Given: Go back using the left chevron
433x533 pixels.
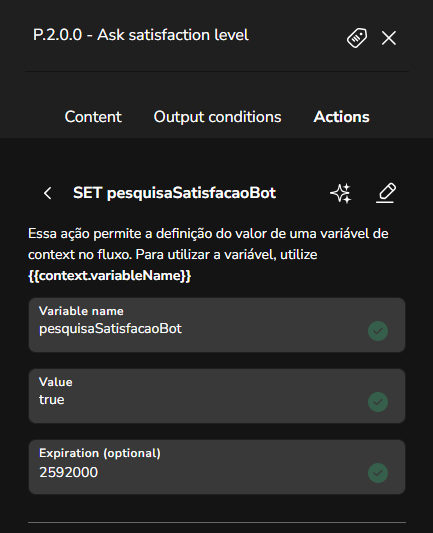Looking at the screenshot, I should click(x=48, y=193).
